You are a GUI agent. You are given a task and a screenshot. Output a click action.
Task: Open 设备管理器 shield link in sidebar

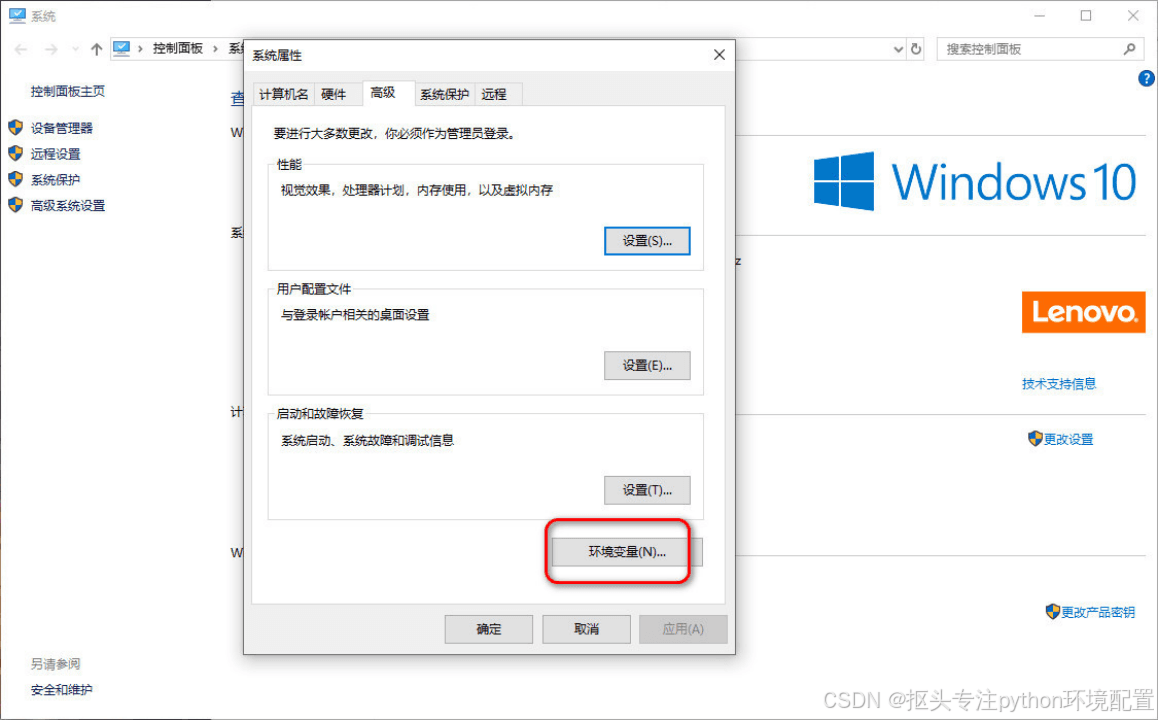[61, 128]
